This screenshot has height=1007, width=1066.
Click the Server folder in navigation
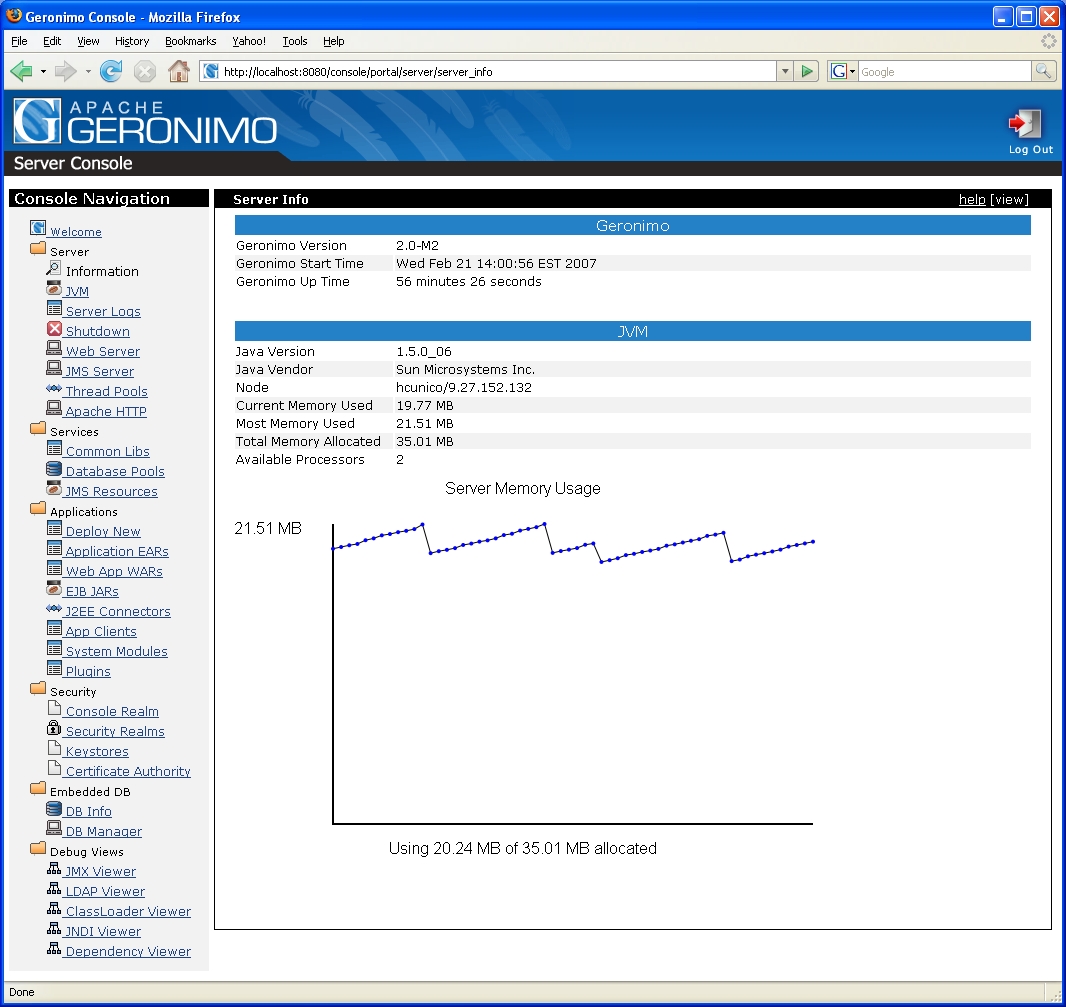[38, 248]
